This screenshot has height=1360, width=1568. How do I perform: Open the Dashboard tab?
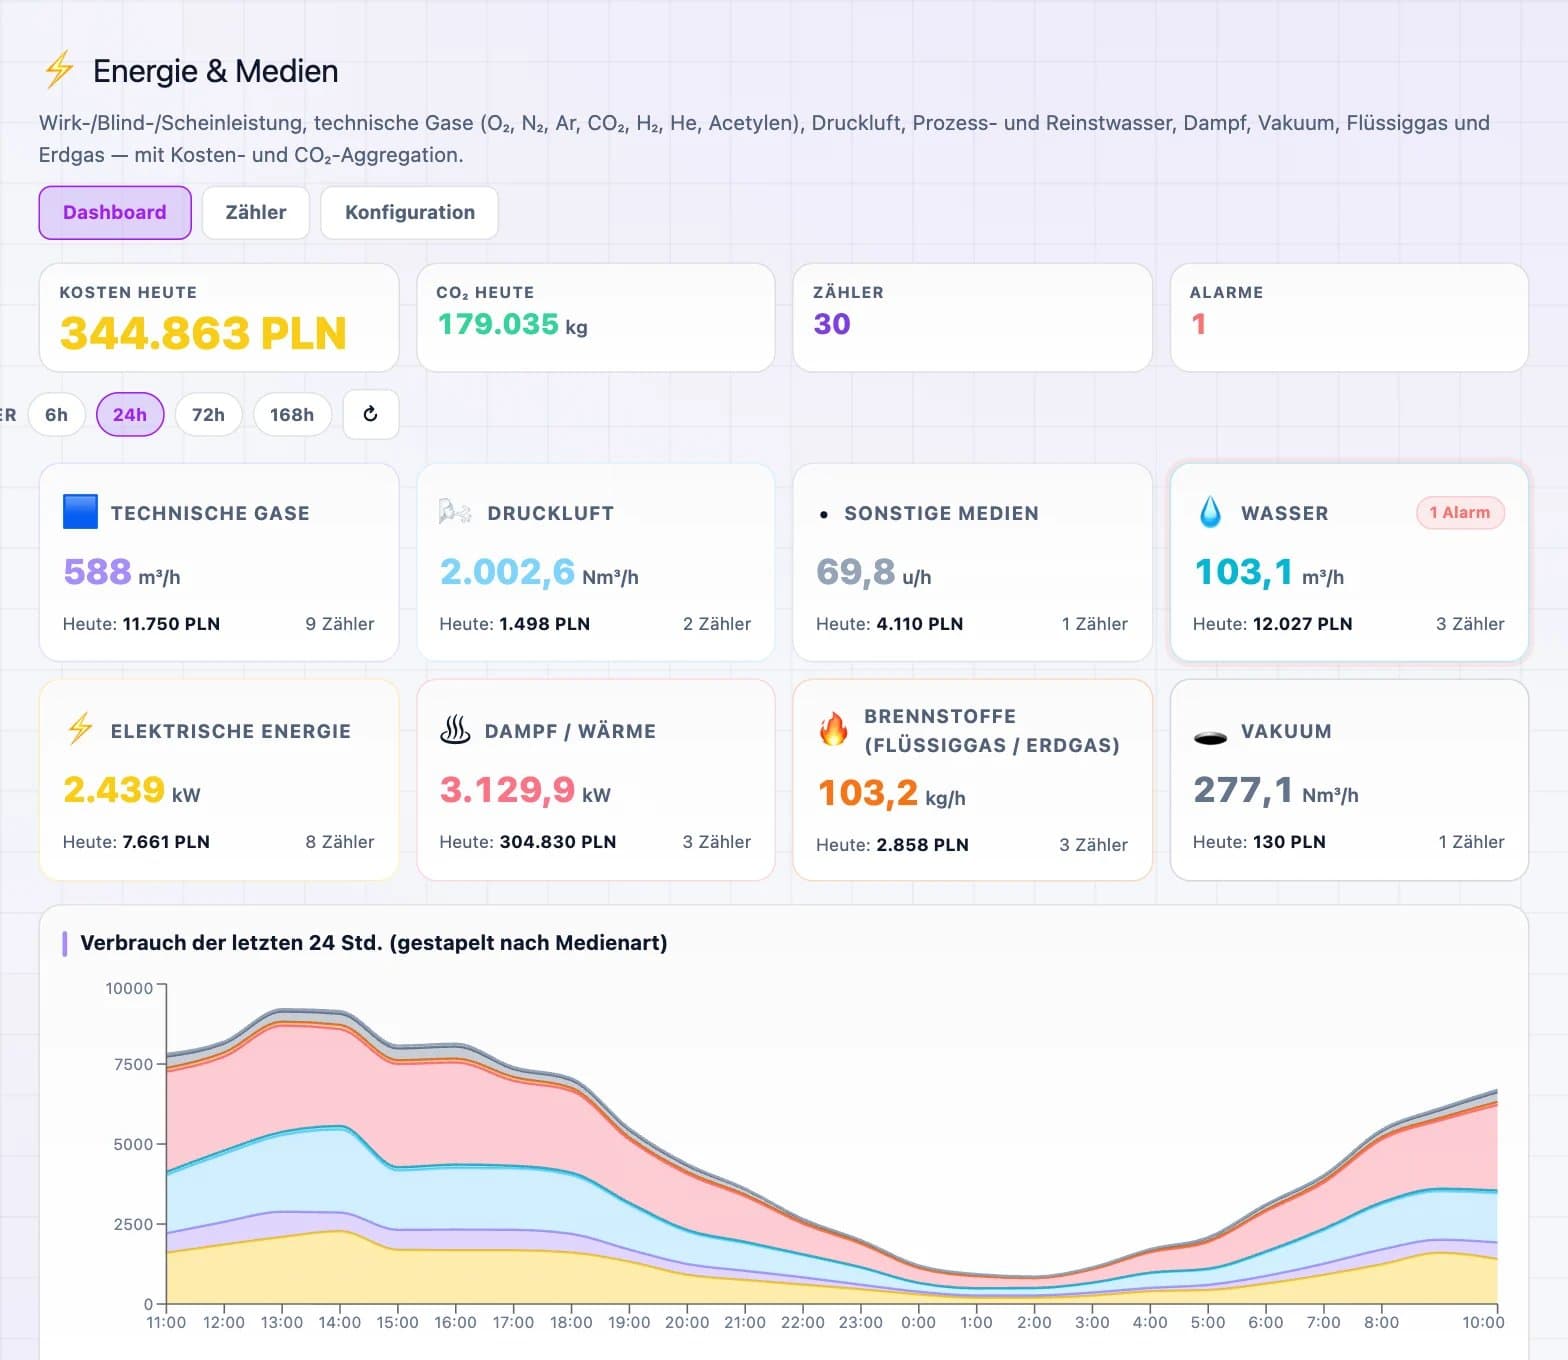(x=115, y=212)
